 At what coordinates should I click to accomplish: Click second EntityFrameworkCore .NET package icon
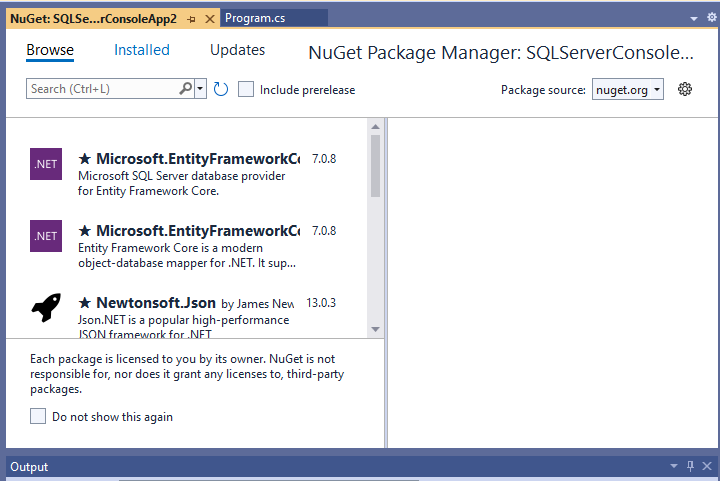pos(46,236)
